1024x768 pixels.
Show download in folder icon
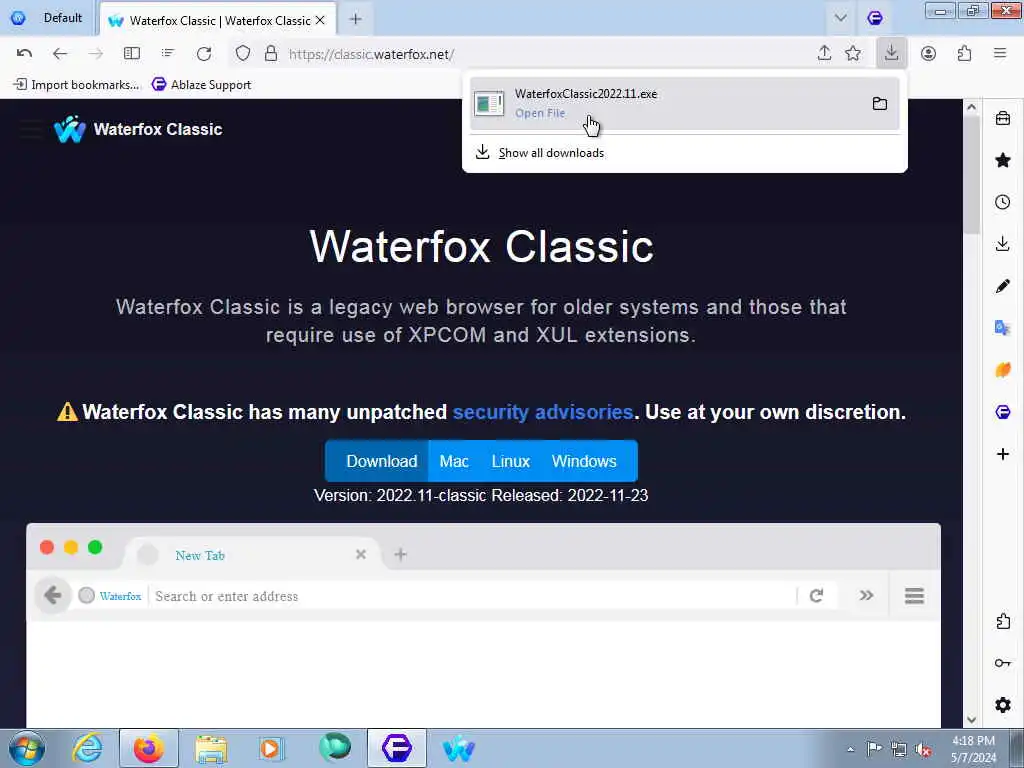tap(880, 103)
